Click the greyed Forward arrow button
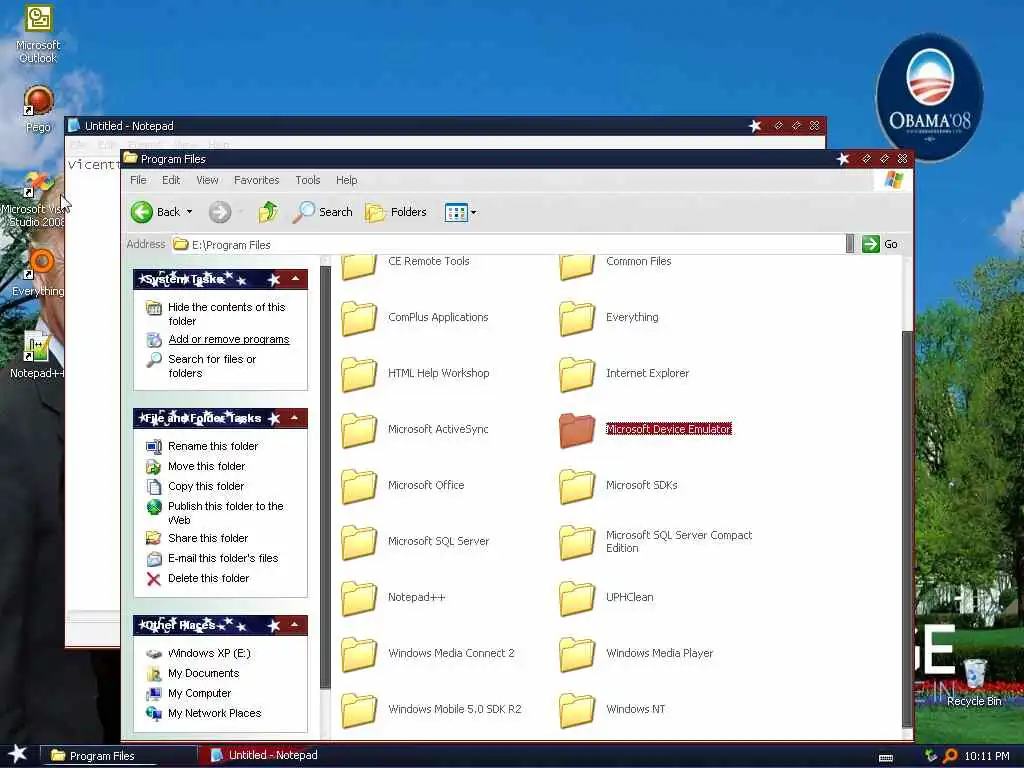 click(220, 212)
